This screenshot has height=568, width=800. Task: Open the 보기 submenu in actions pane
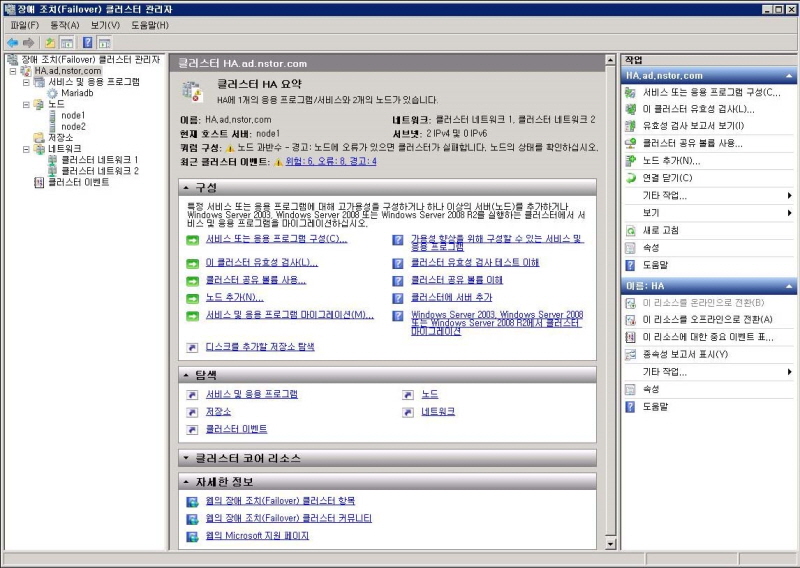click(x=709, y=213)
